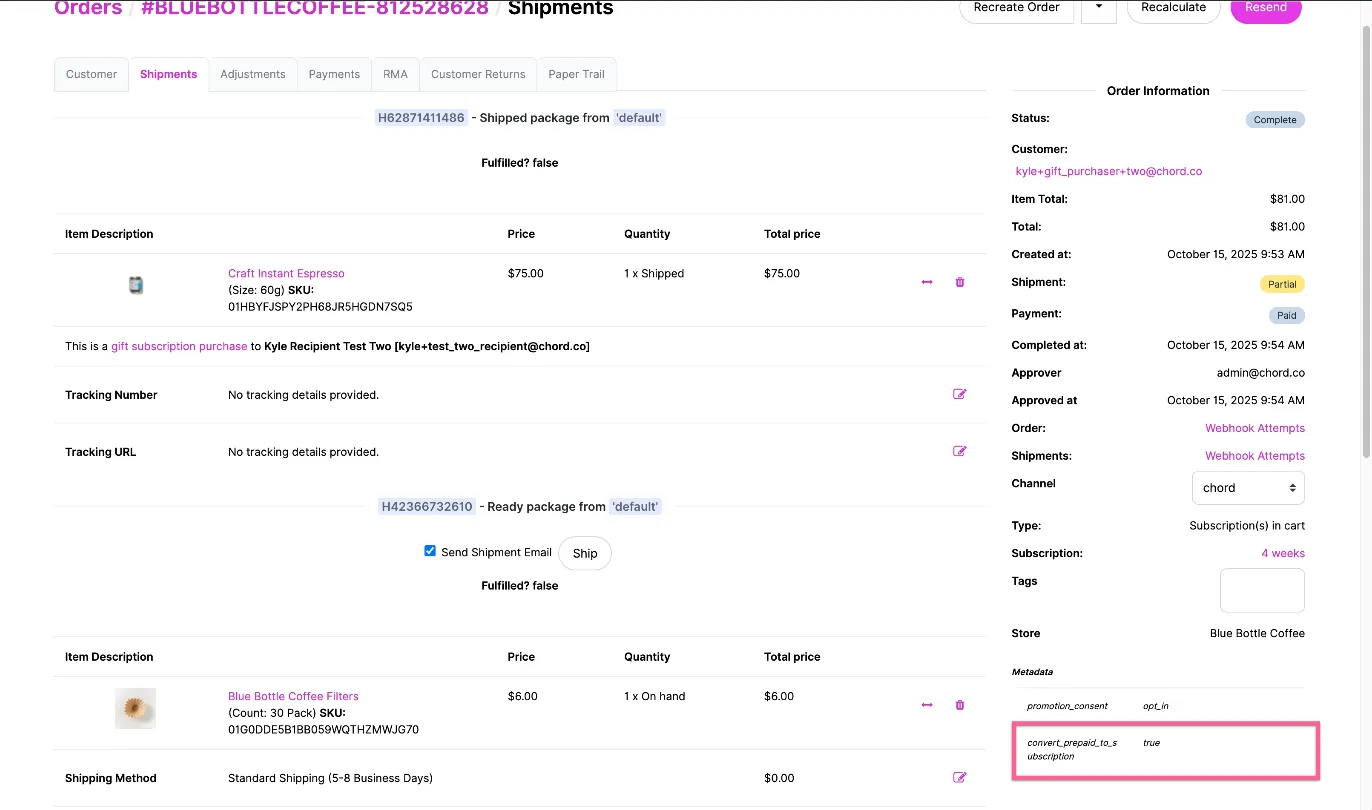Open Blue Bottle Coffee Filters product link

coord(293,696)
